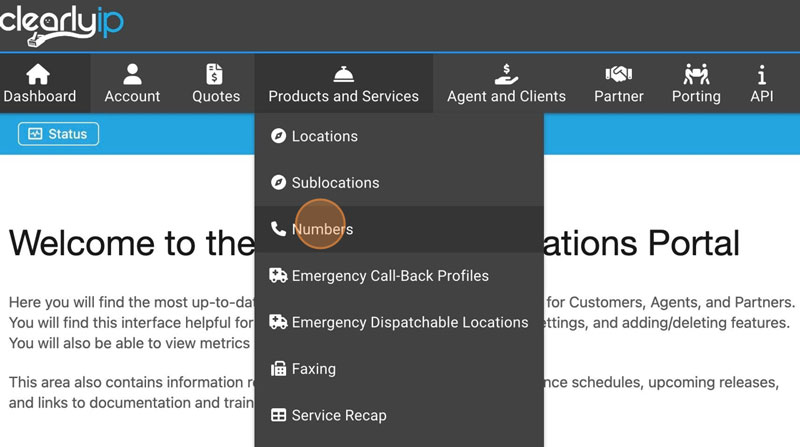The image size is (800, 447).
Task: Choose Emergency Call-Back Profiles menu entry
Action: pos(390,276)
